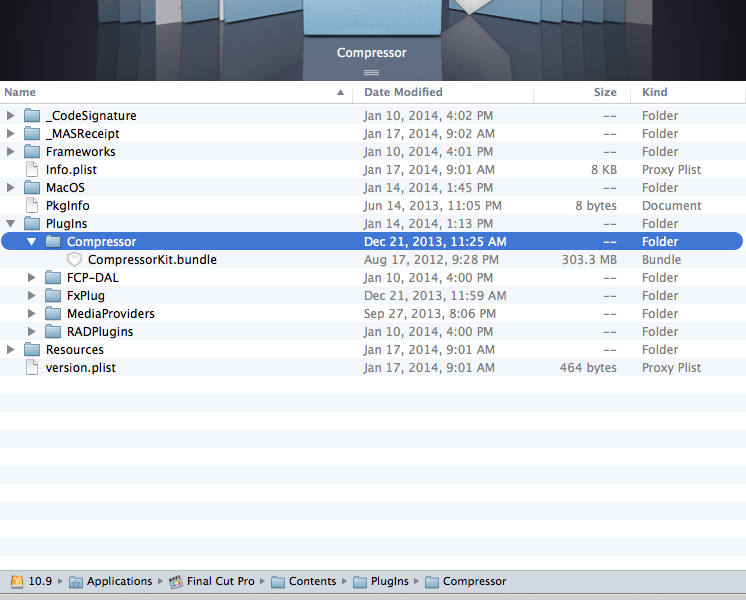Click the Jun 14, 2013, 11:05 PM date
746x600 pixels.
coord(433,206)
